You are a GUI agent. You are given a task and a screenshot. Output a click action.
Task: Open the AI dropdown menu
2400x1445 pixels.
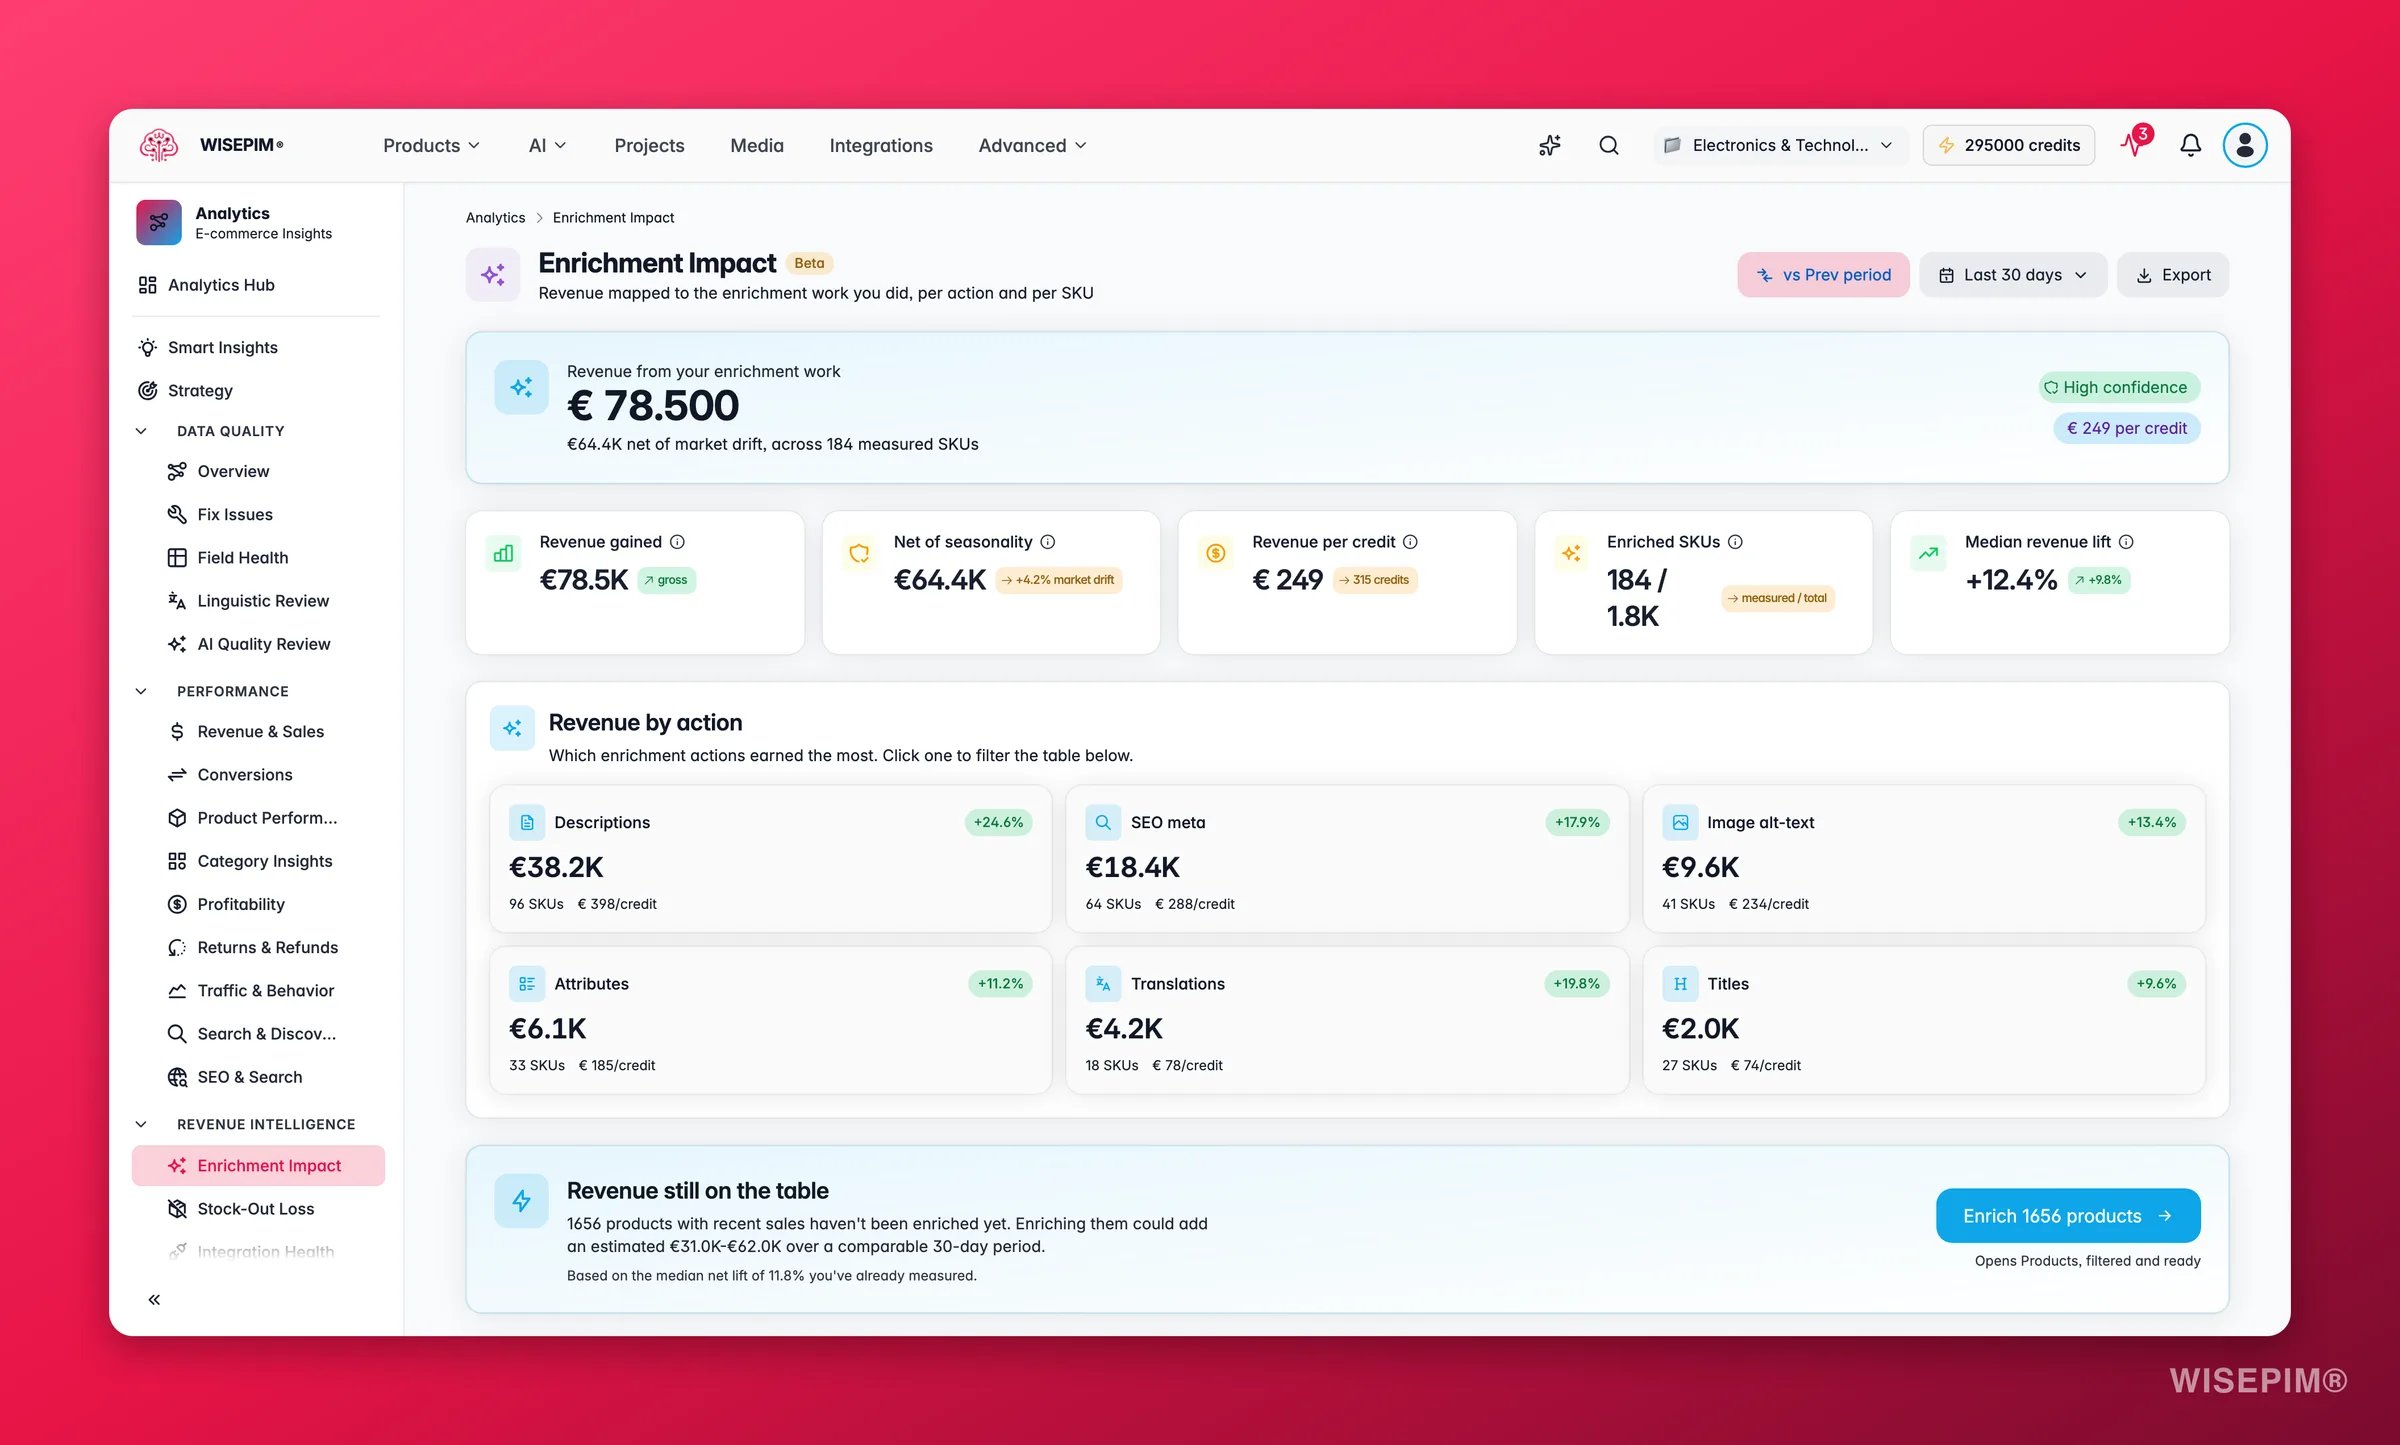click(x=547, y=145)
